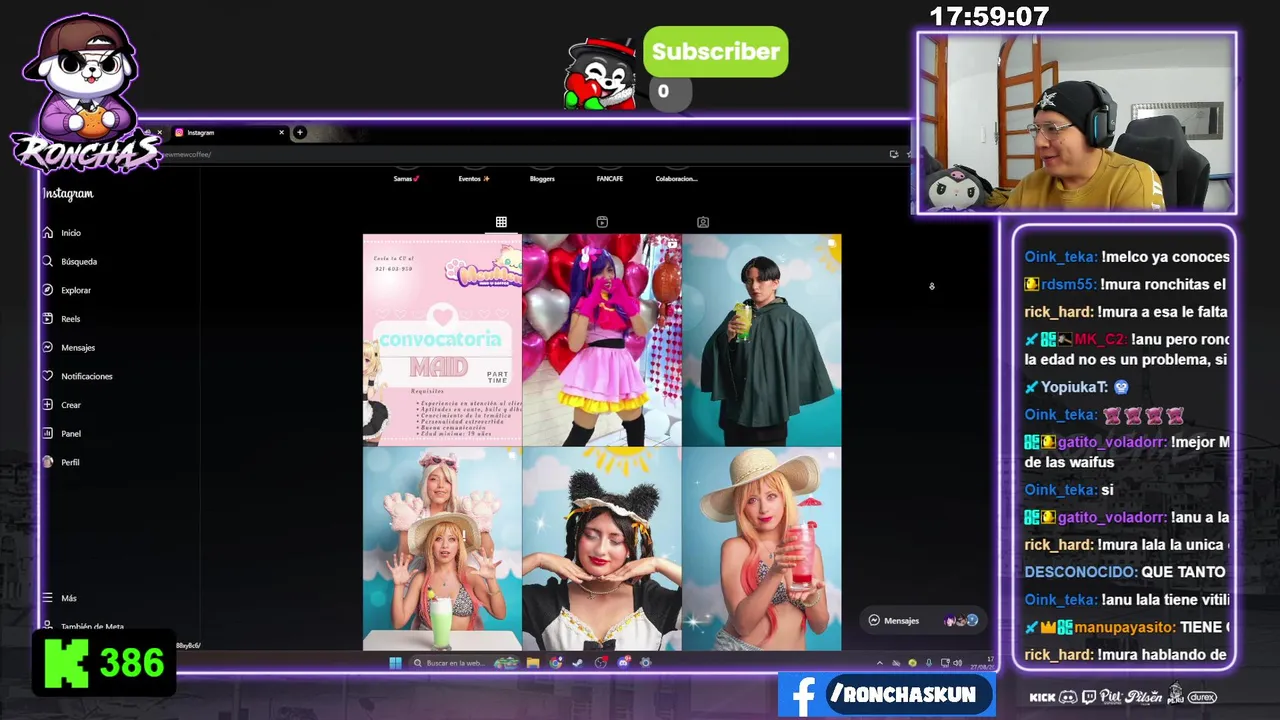The width and height of the screenshot is (1280, 720).
Task: Open the two girls with green drink post
Action: point(442,549)
